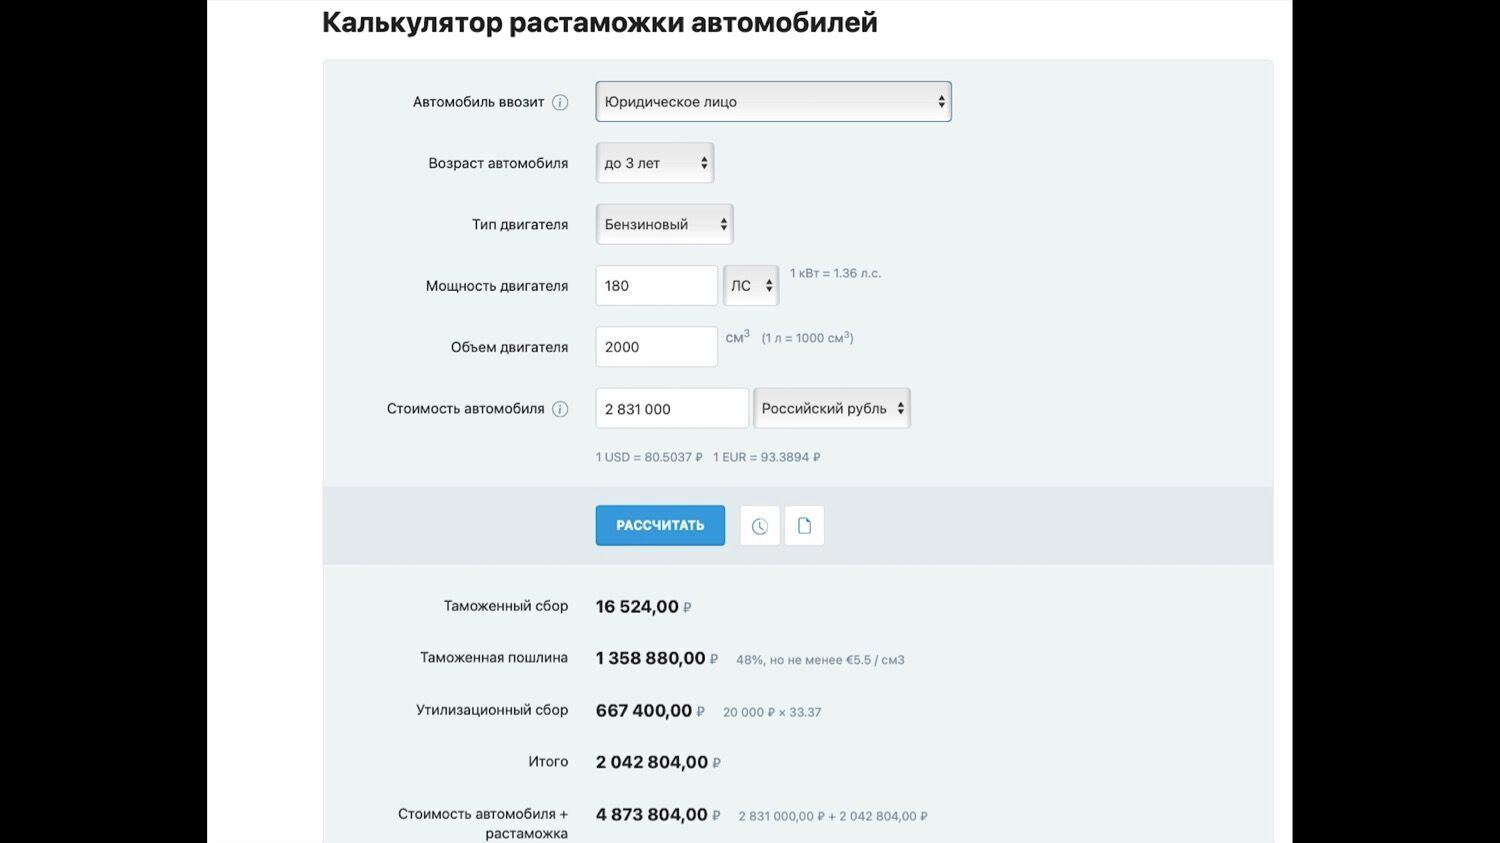The height and width of the screenshot is (843, 1500).
Task: Expand the до 3 лет age dropdown
Action: point(654,162)
